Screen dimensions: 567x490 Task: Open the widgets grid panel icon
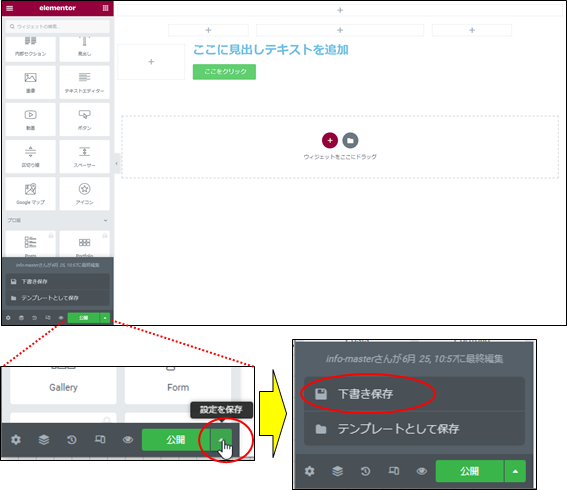tap(105, 8)
